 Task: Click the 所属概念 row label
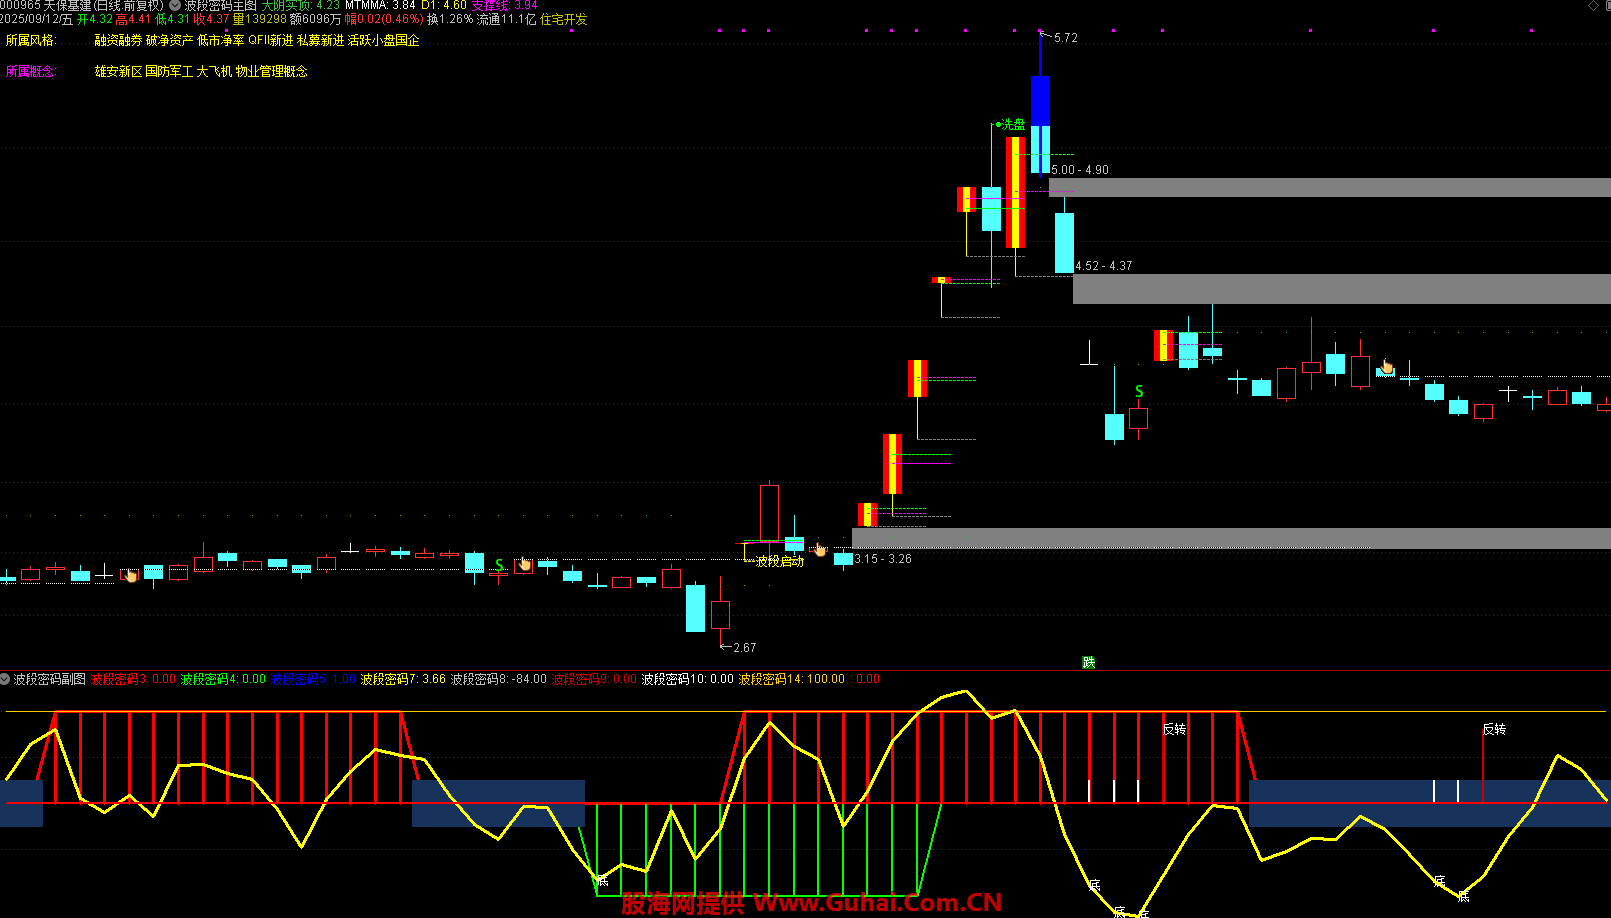tap(31, 71)
